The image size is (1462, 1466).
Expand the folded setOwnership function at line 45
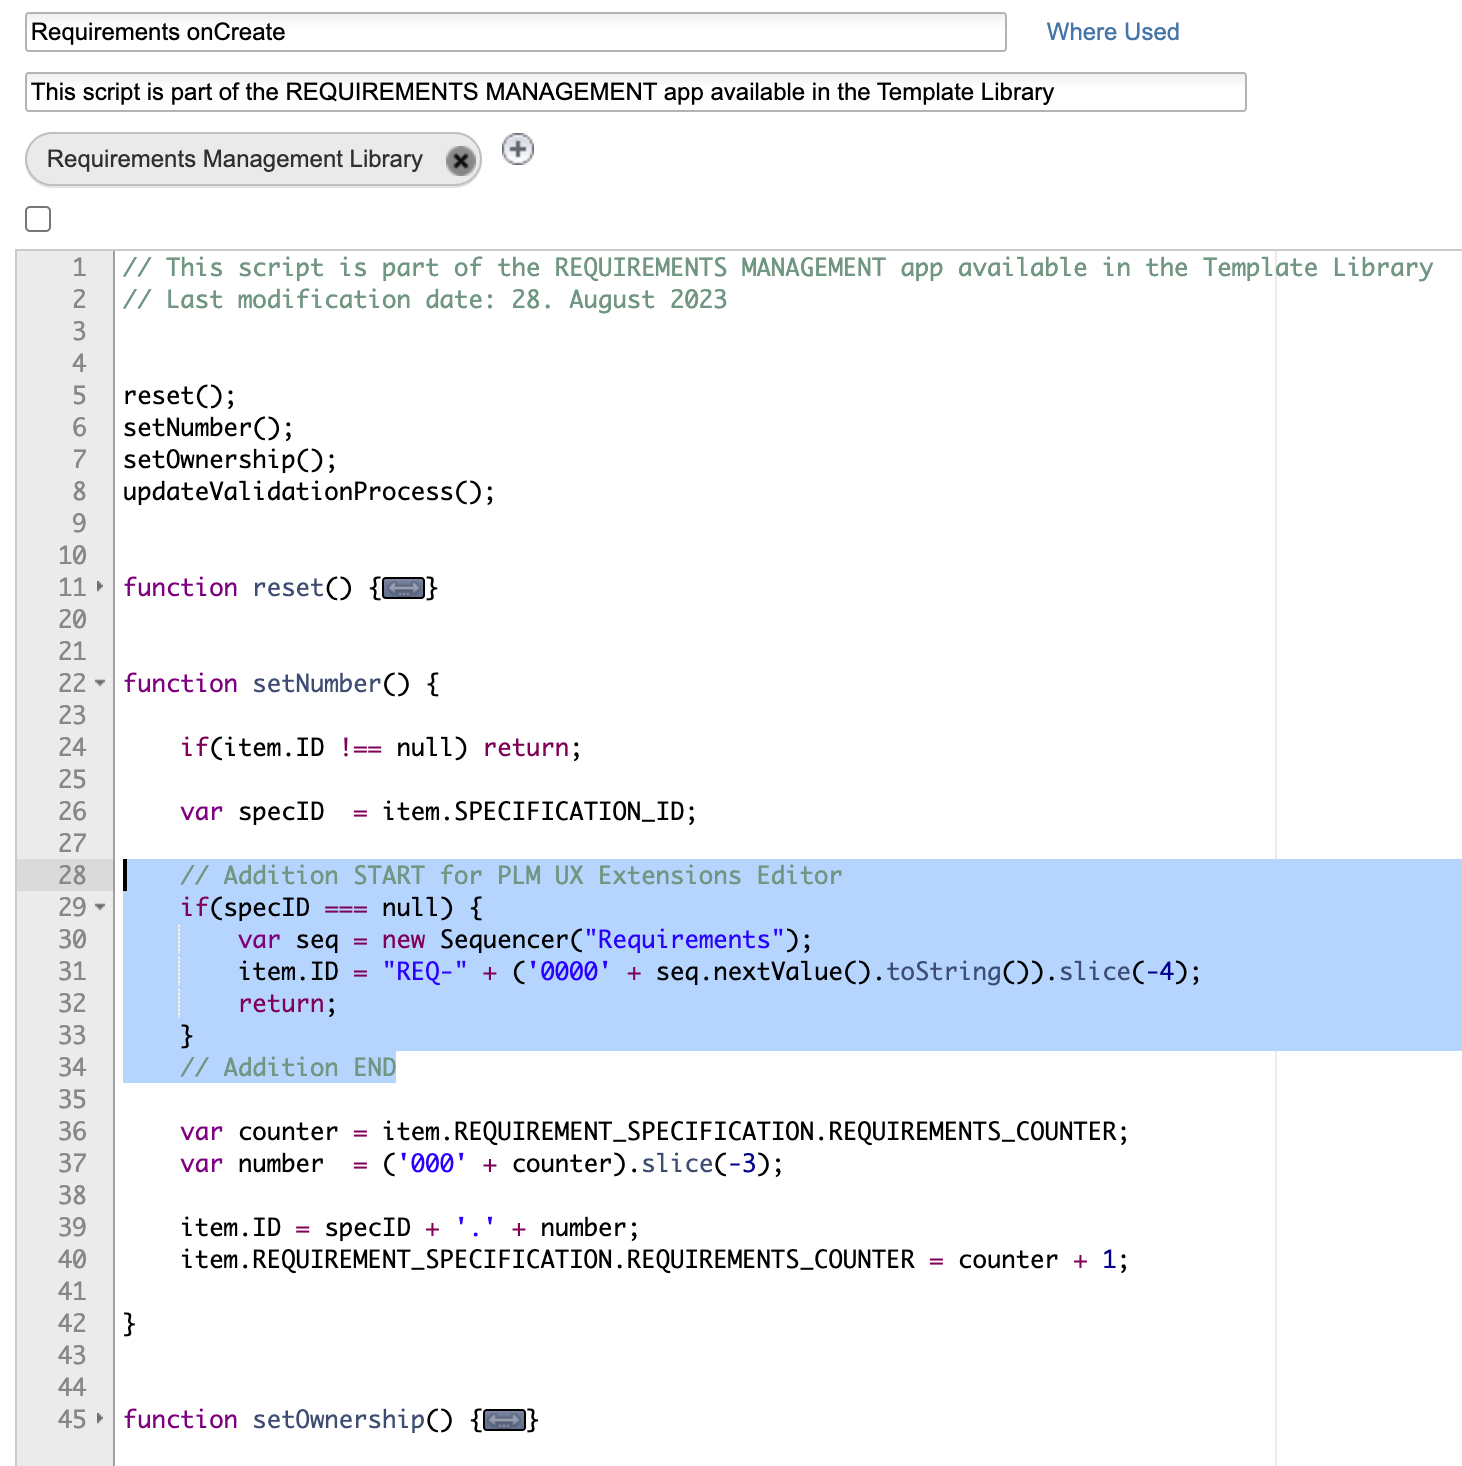tap(100, 1419)
